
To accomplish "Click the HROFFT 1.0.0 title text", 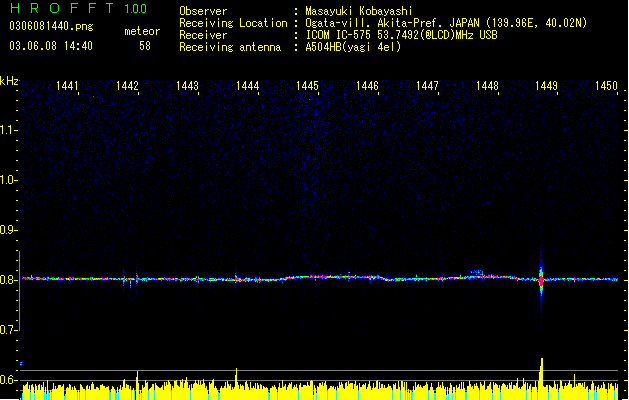I will 78,8.
